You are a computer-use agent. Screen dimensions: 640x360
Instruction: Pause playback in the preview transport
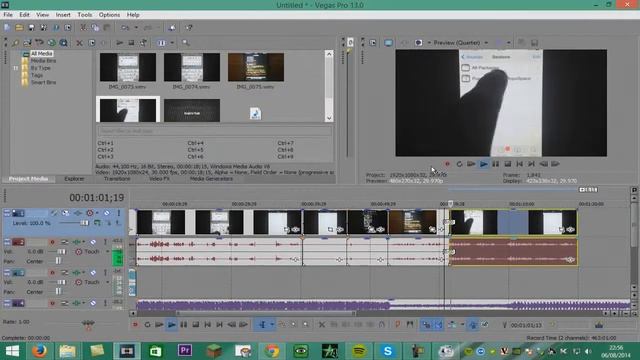(x=496, y=164)
